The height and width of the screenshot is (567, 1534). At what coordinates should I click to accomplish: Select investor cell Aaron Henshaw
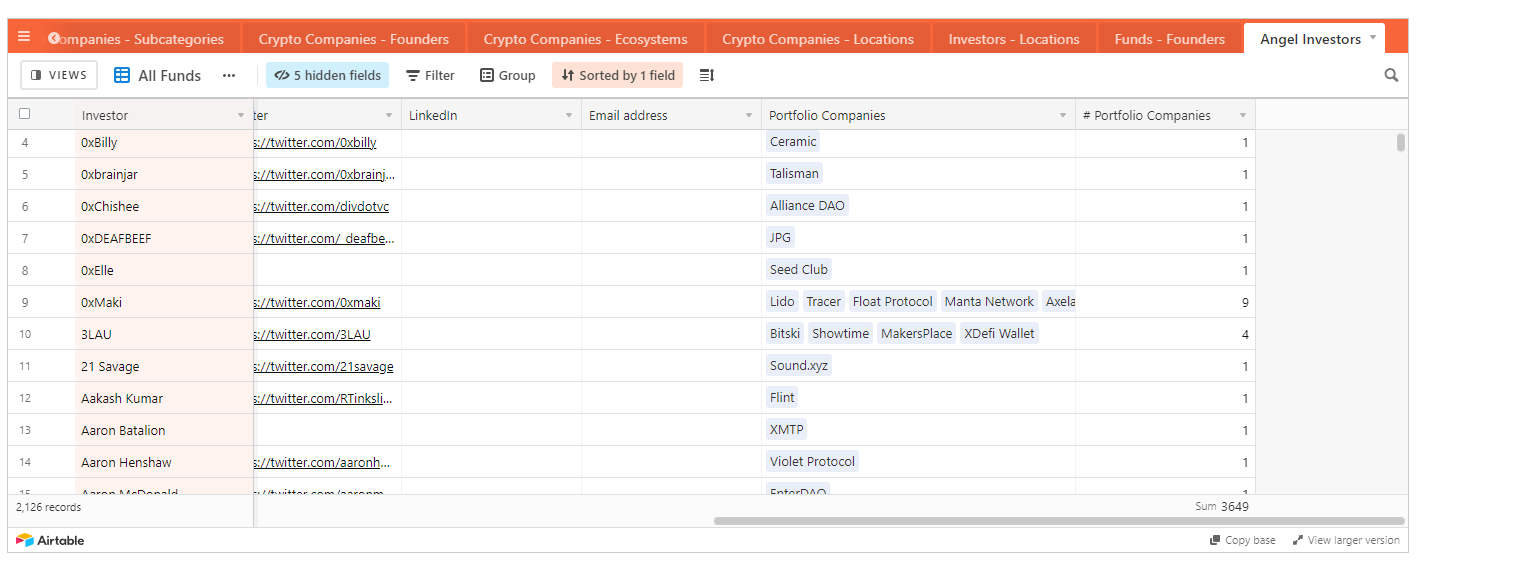click(164, 462)
